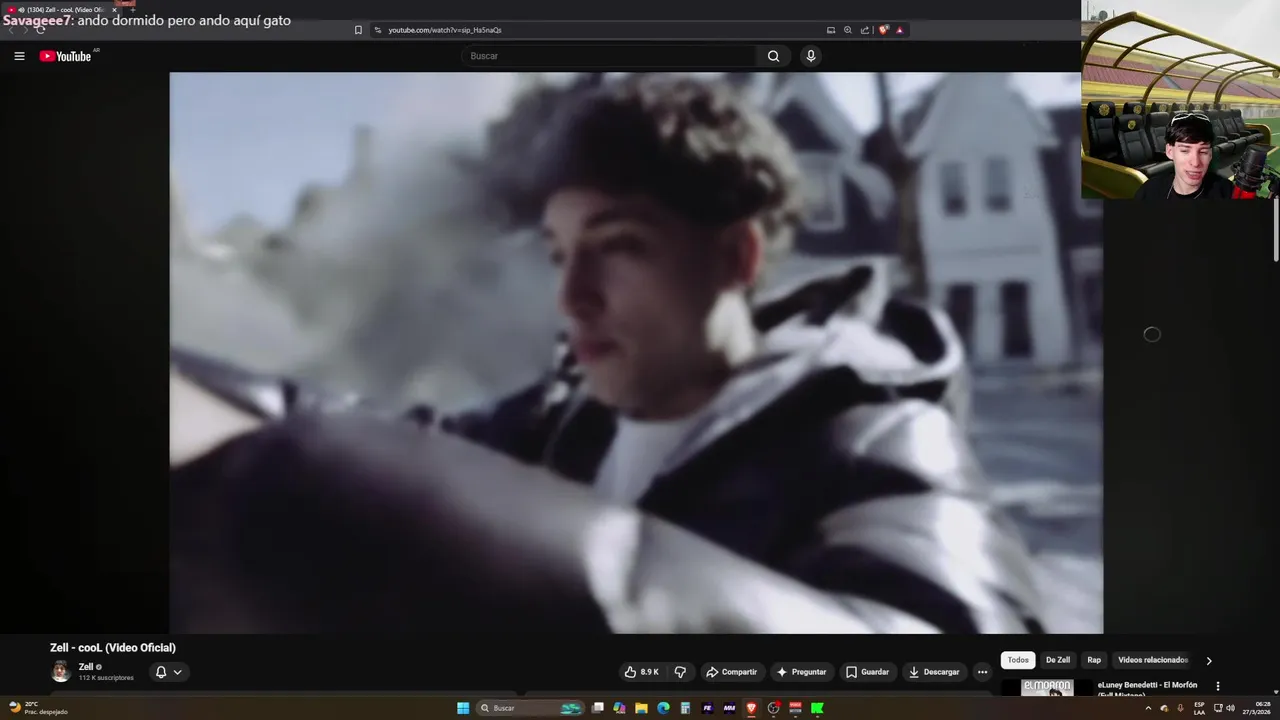Click the Windows taskbar search box
The height and width of the screenshot is (720, 1280).
[x=530, y=708]
